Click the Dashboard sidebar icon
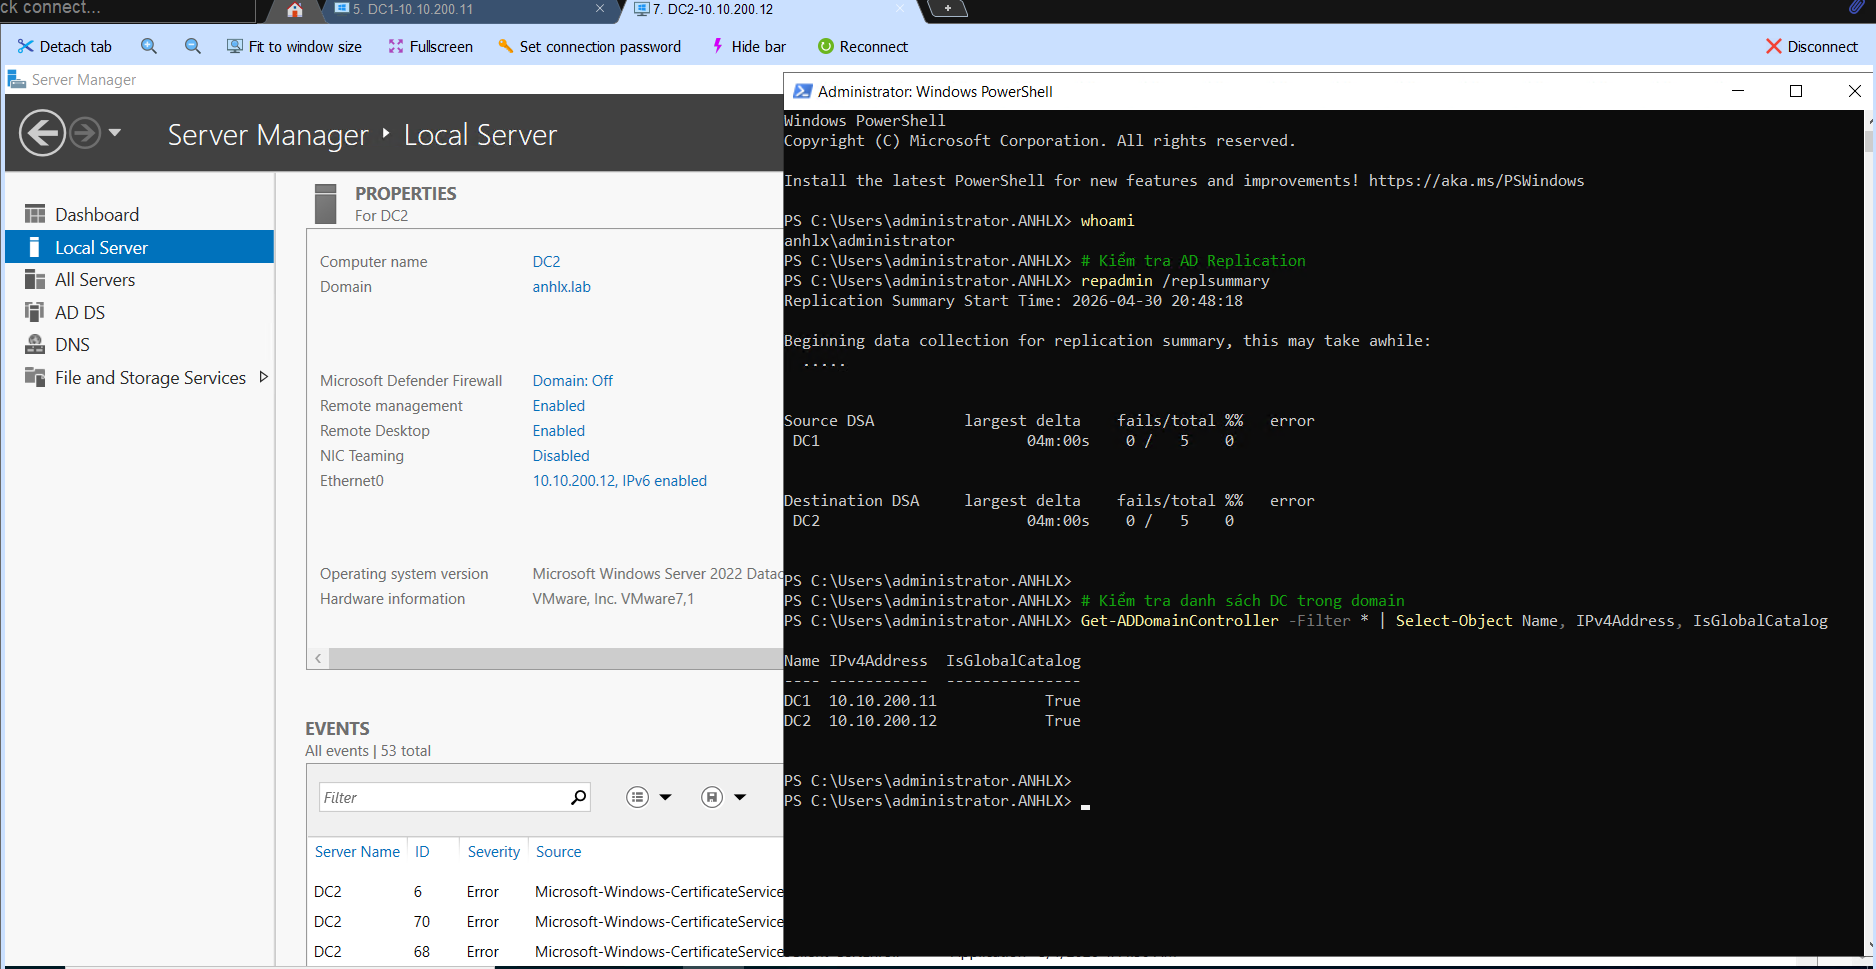The width and height of the screenshot is (1876, 969). (35, 214)
